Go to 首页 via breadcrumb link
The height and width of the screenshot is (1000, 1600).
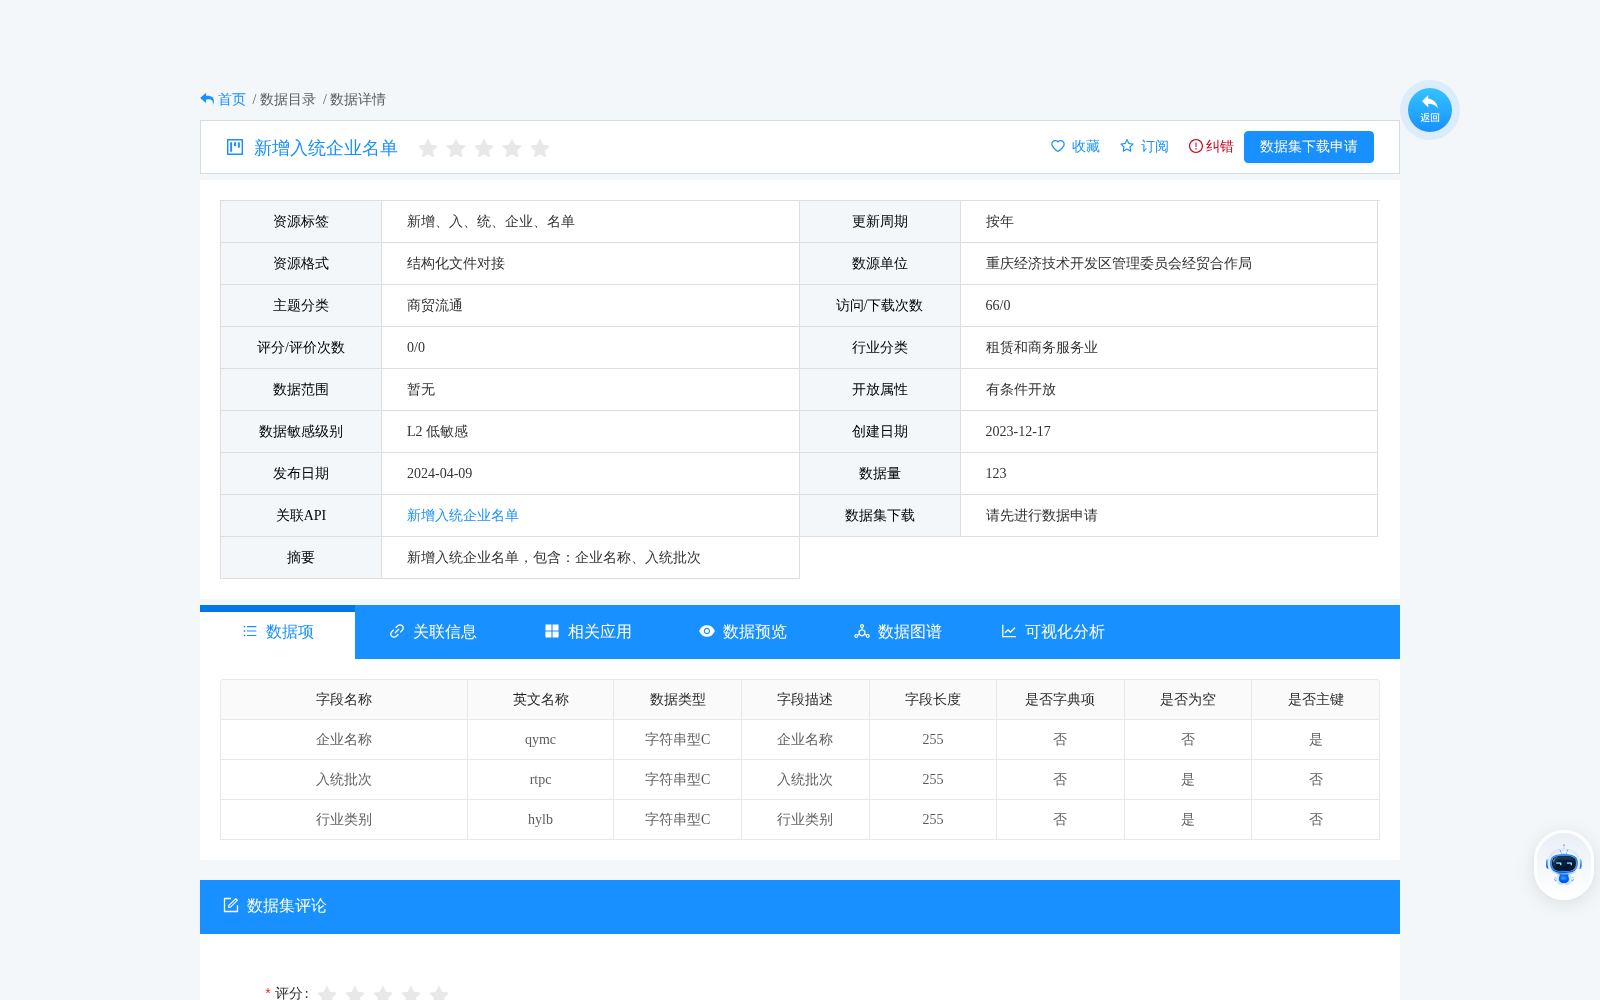[232, 99]
